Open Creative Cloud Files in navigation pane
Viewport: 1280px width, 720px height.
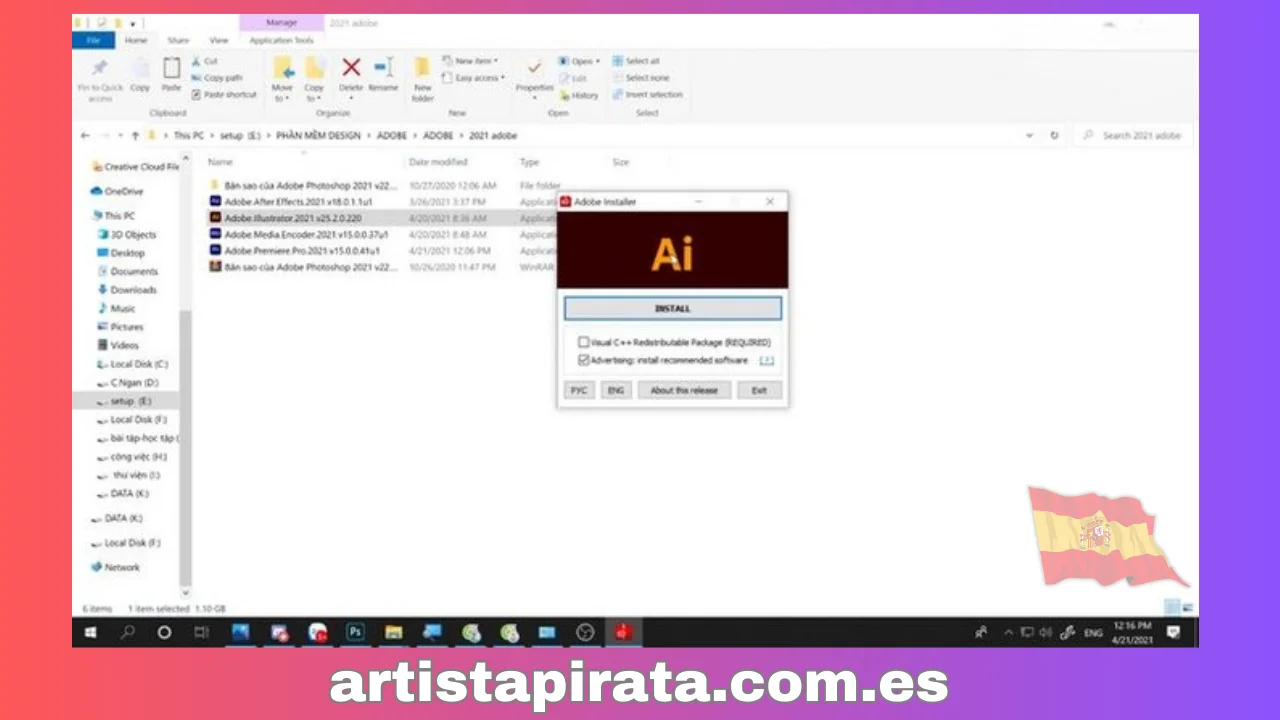135,167
